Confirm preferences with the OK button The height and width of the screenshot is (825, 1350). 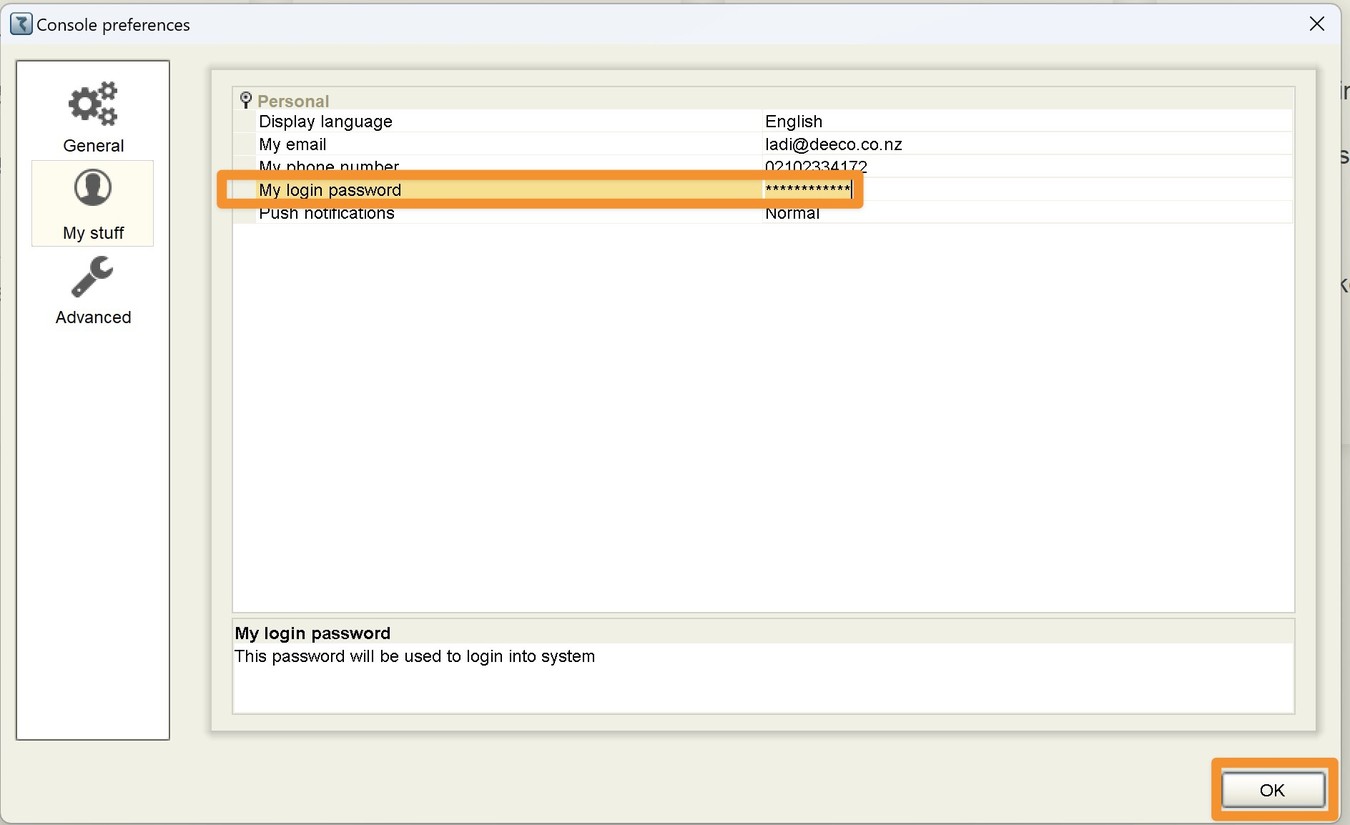click(1271, 790)
